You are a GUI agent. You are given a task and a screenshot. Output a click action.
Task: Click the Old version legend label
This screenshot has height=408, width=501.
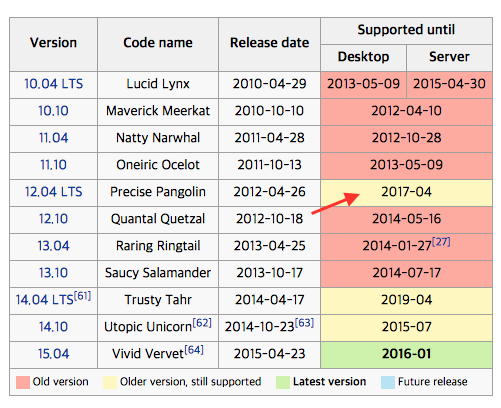click(61, 381)
